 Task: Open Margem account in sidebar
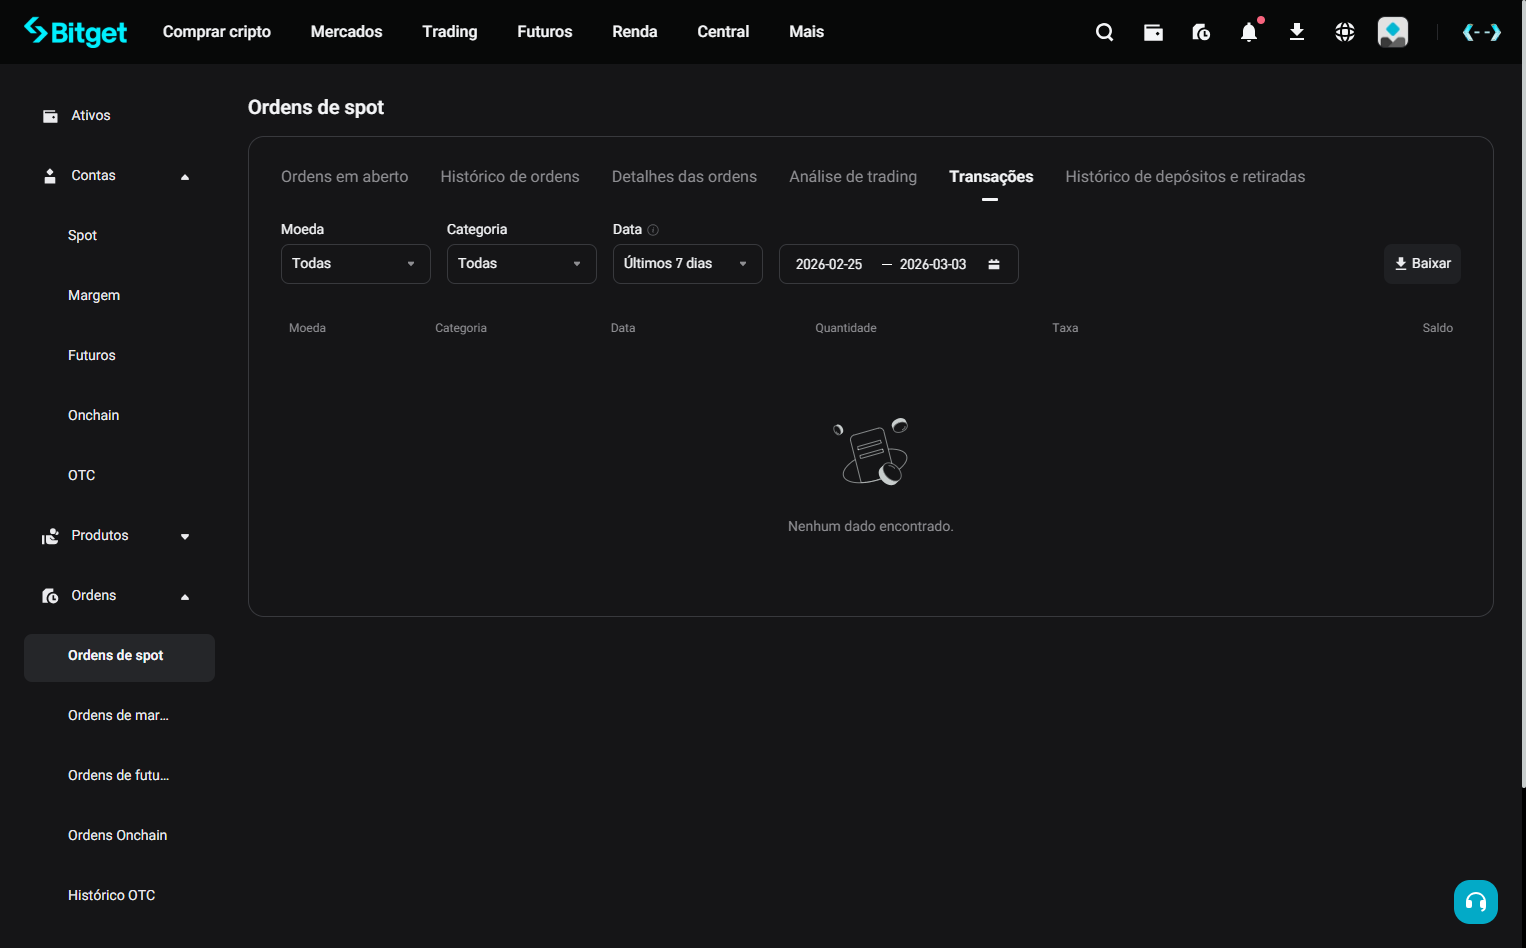click(x=94, y=296)
